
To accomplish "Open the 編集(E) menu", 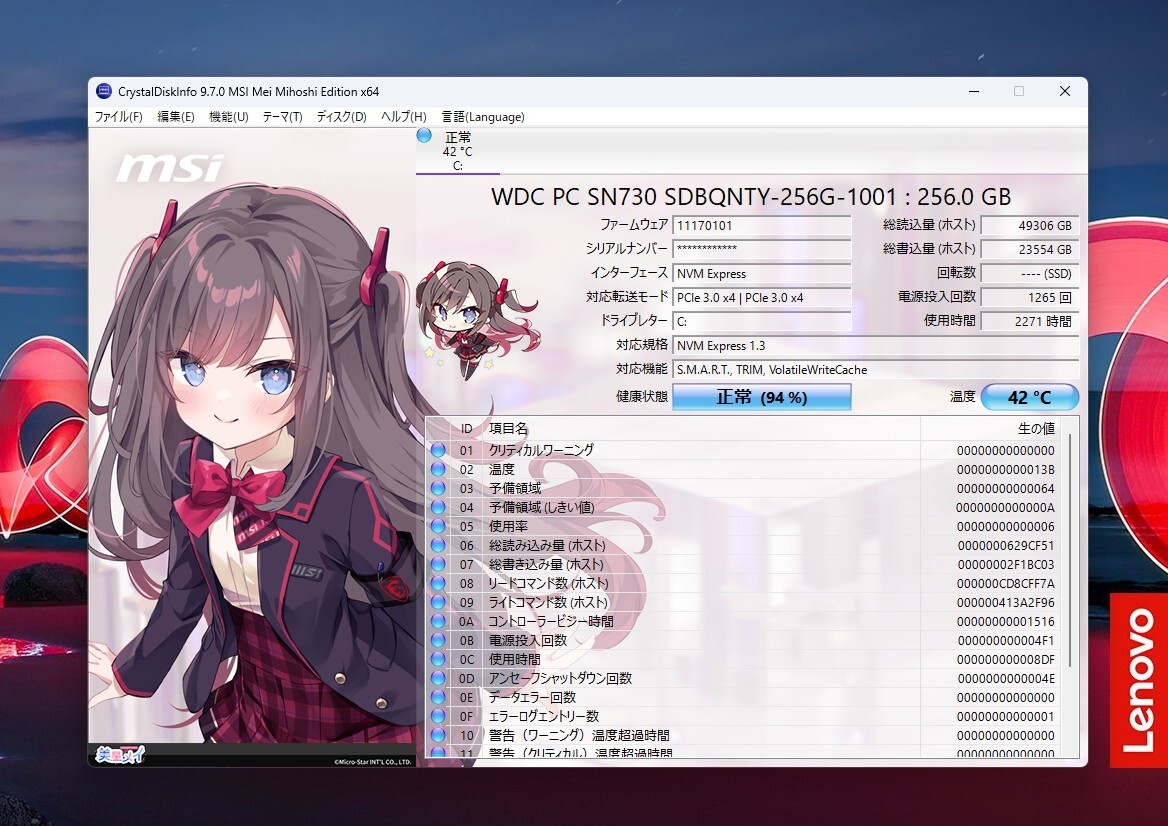I will point(176,116).
